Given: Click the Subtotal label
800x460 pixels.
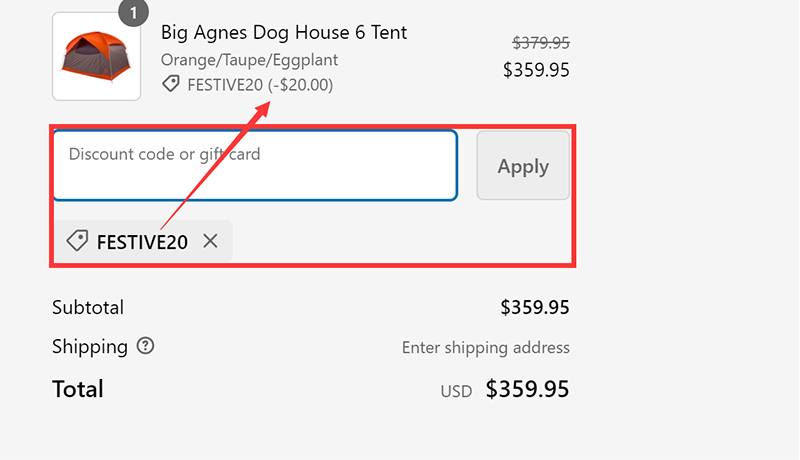Looking at the screenshot, I should tap(88, 308).
